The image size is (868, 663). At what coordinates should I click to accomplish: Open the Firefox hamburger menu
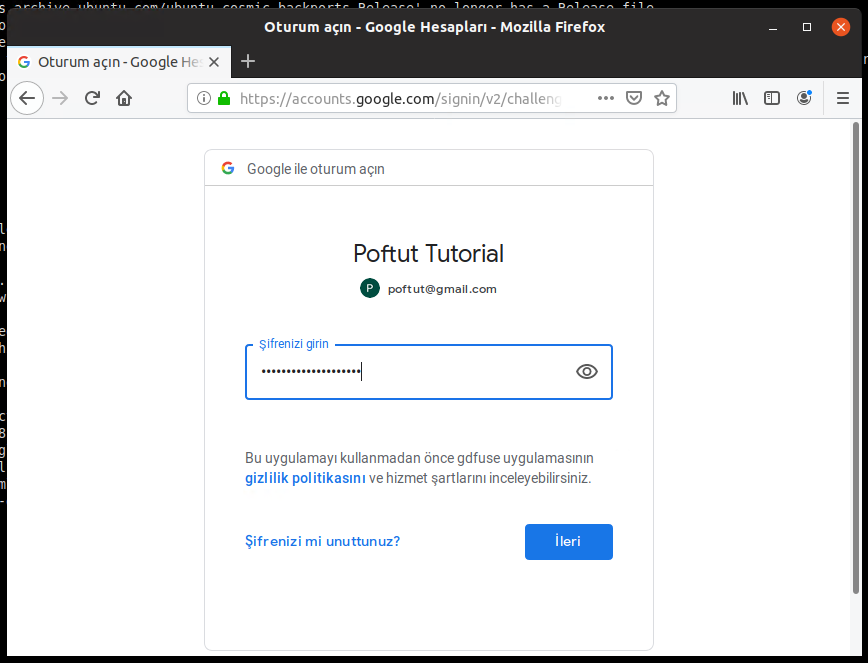pos(843,98)
